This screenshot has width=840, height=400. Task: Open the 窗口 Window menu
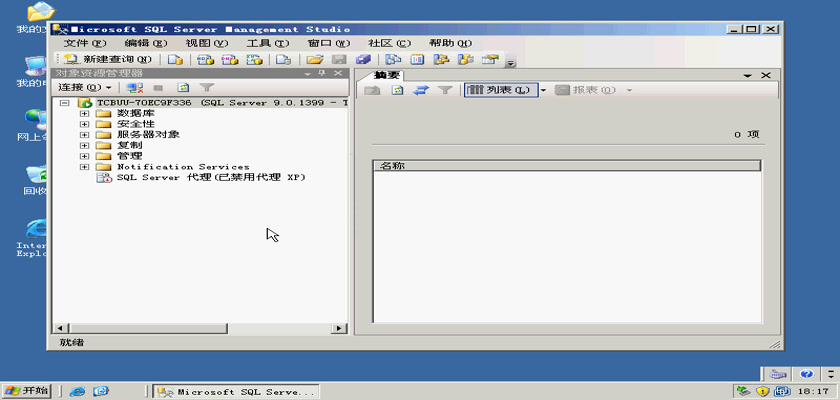coord(329,43)
